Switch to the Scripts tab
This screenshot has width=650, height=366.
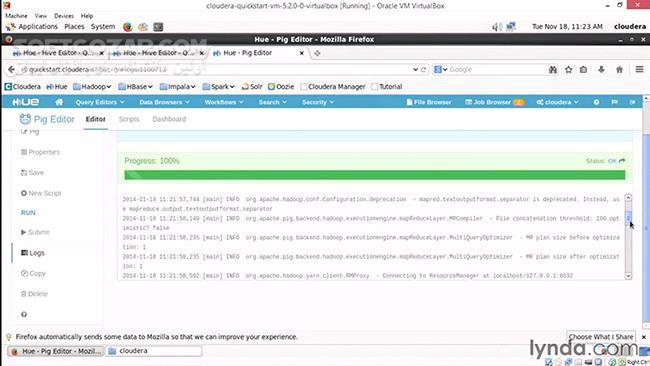pyautogui.click(x=129, y=119)
